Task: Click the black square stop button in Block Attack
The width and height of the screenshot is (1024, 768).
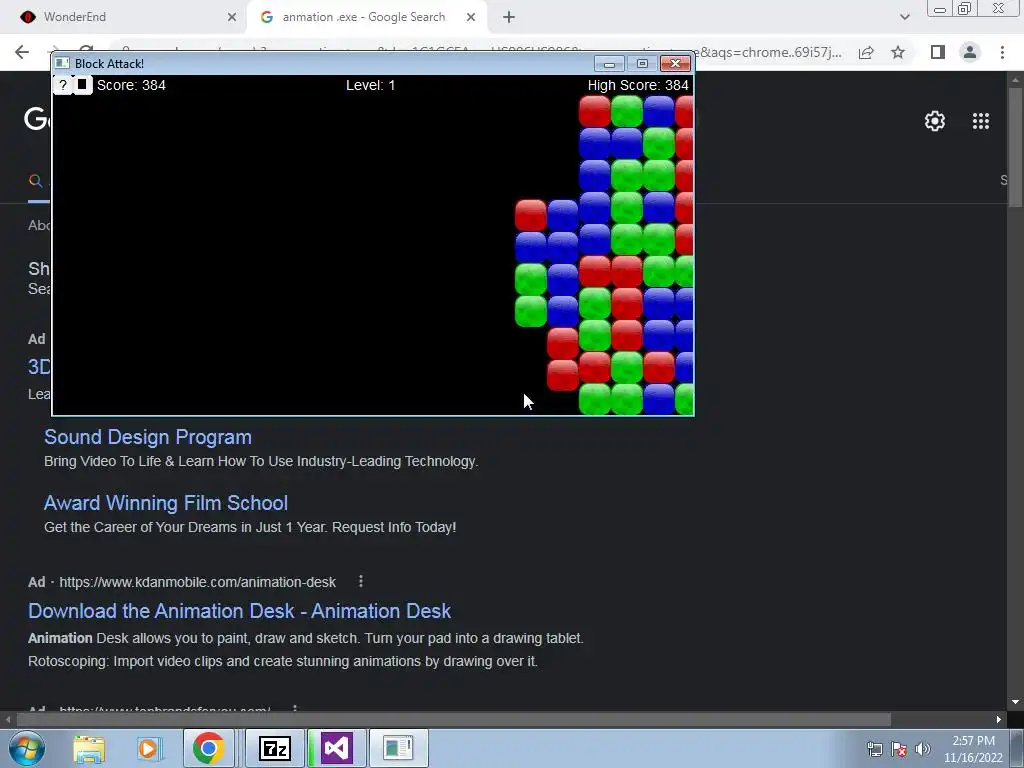Action: click(x=82, y=85)
